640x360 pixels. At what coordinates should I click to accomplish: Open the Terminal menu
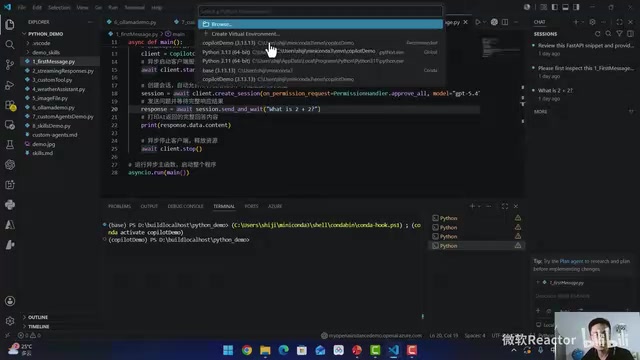[134, 7]
